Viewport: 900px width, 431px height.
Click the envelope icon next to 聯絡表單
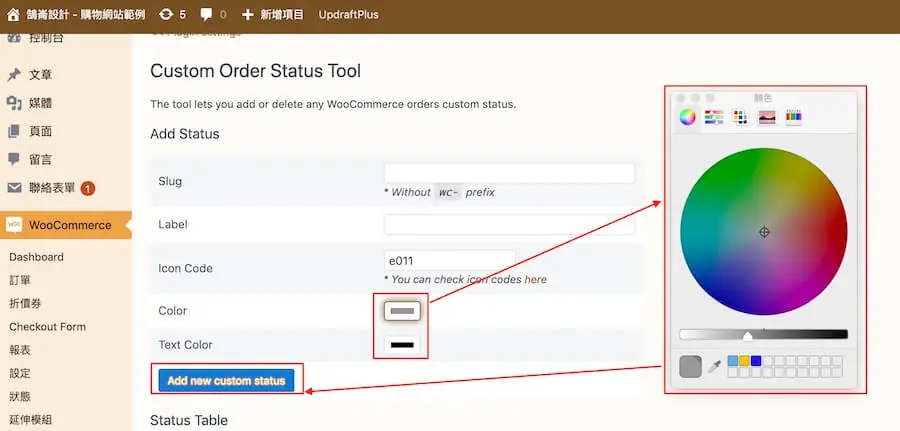tap(14, 188)
